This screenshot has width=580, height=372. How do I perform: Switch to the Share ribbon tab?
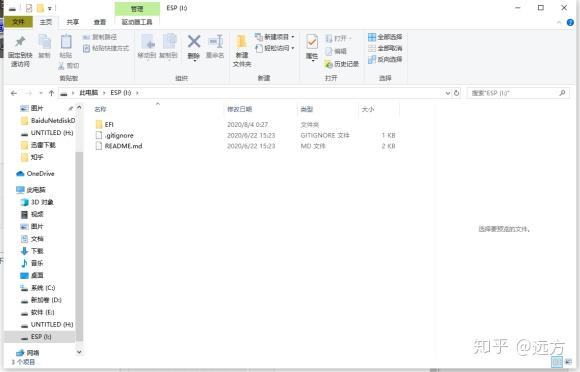[72, 22]
